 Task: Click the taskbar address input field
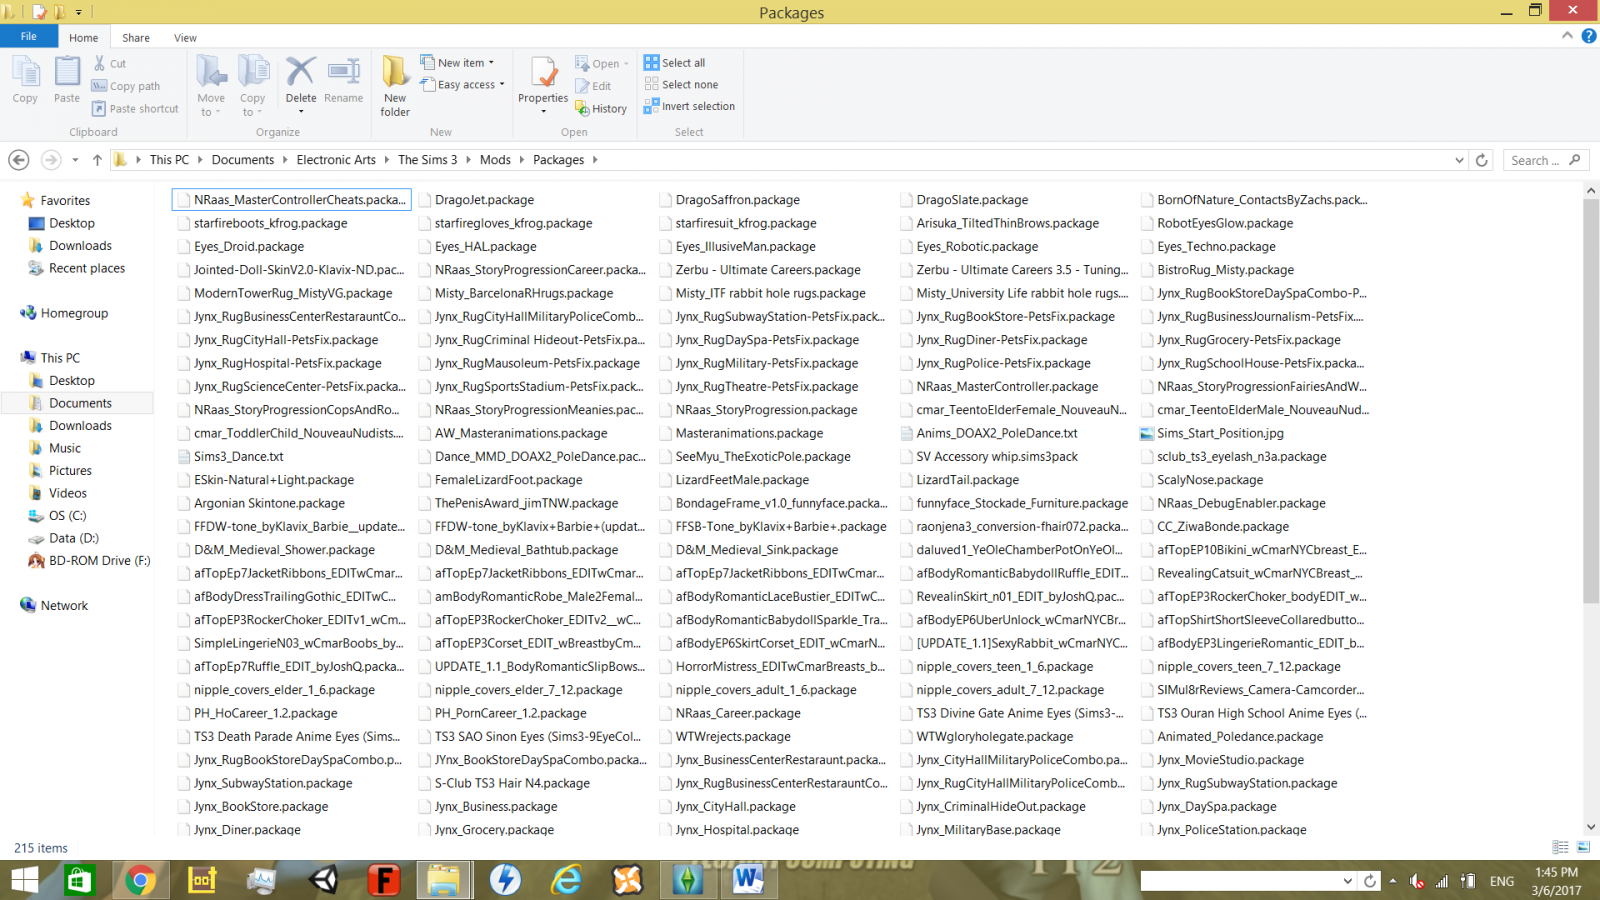1241,881
